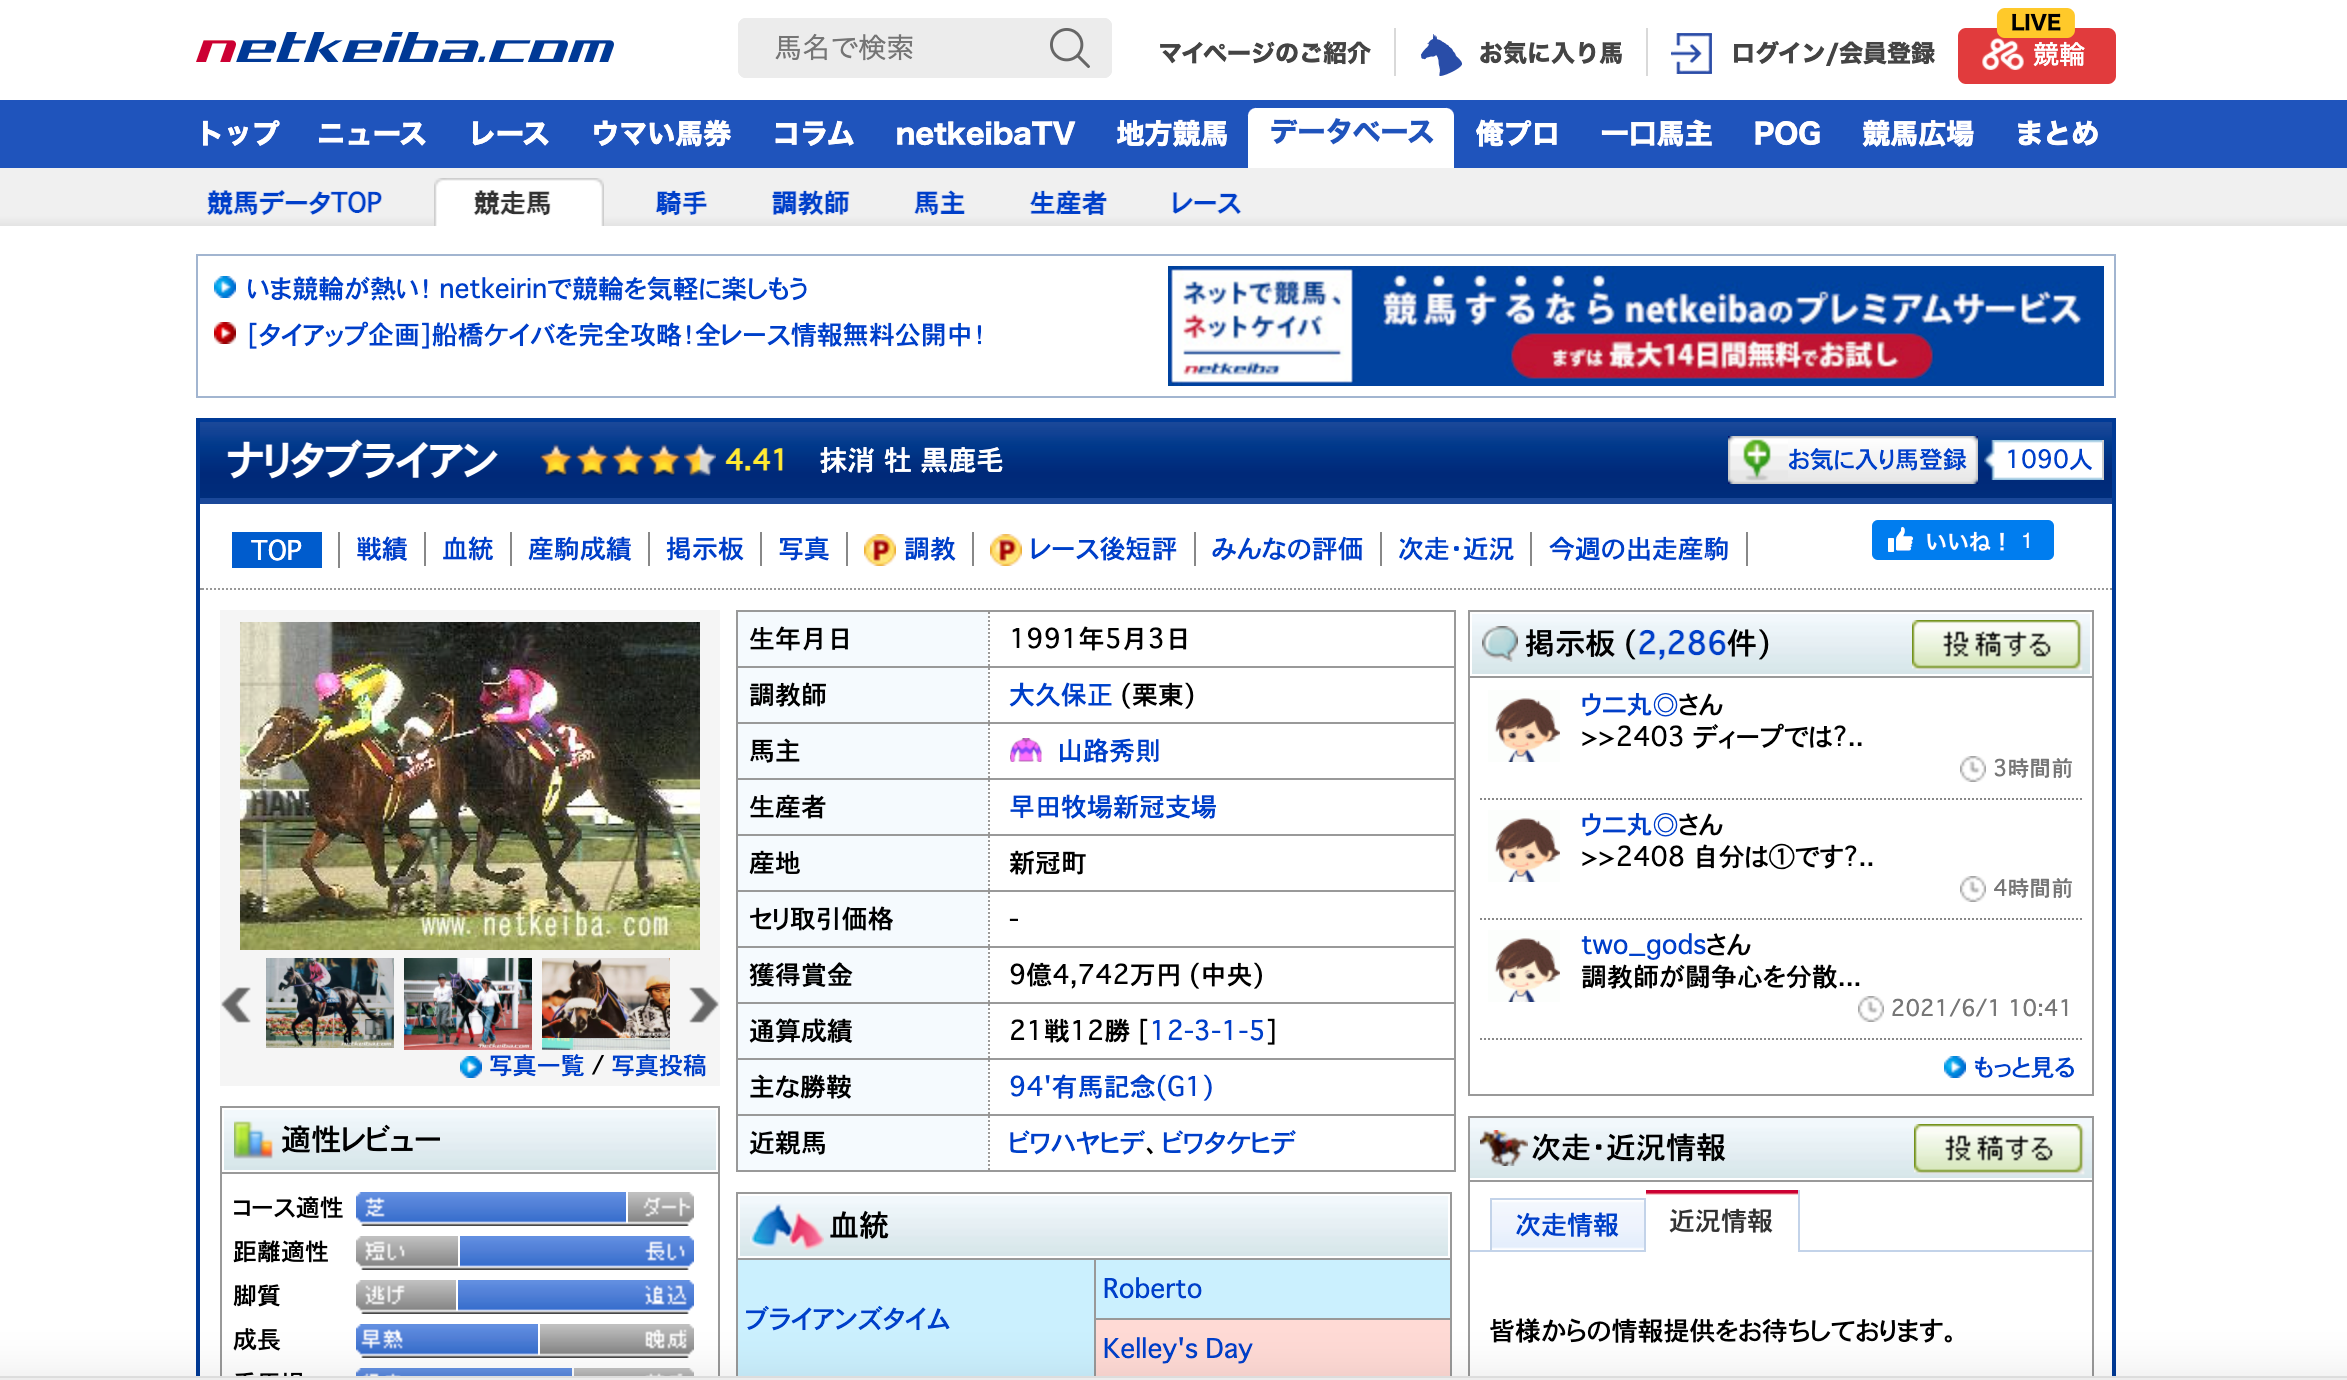Screen dimensions: 2347x1380
Task: Click the 脚質 bar
Action: coord(525,1296)
